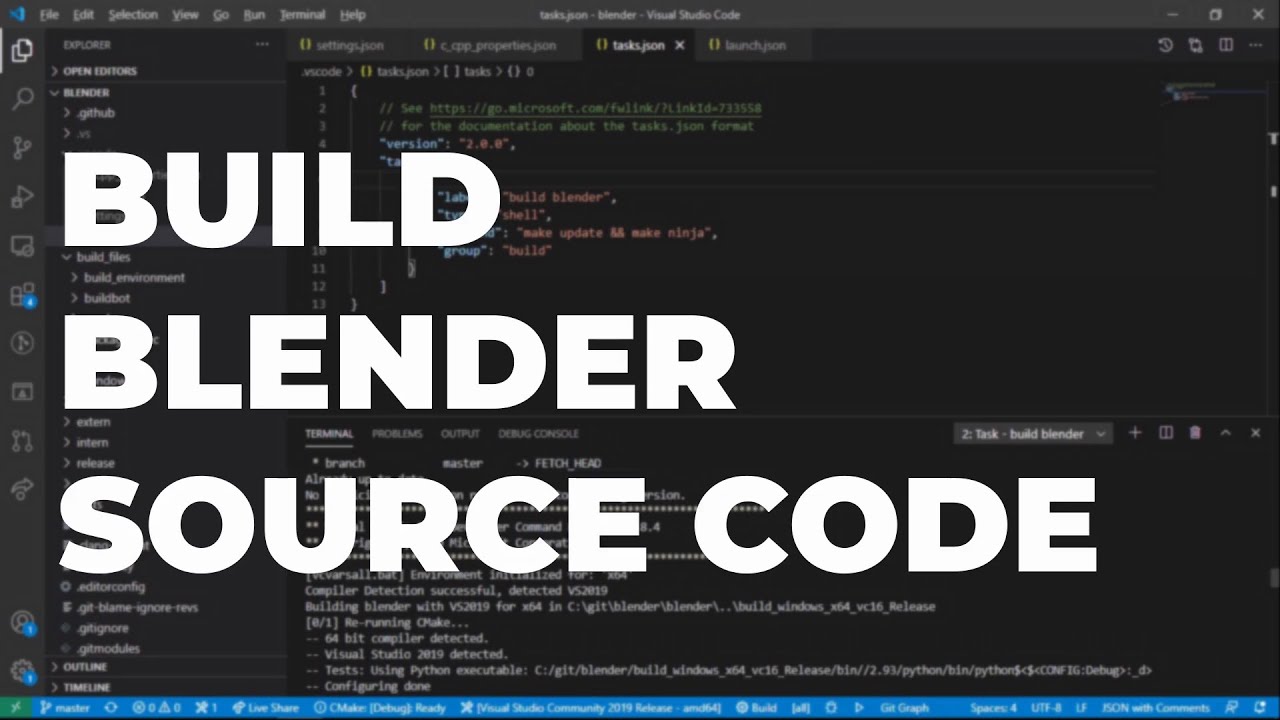Screen dimensions: 1280x720
Task: Click Live Share in status bar
Action: pyautogui.click(x=265, y=708)
